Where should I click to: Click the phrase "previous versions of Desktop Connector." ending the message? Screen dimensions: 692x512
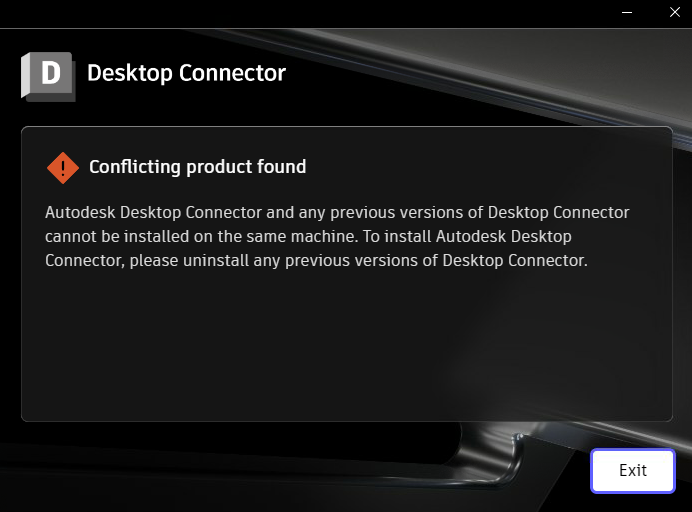pos(436,260)
